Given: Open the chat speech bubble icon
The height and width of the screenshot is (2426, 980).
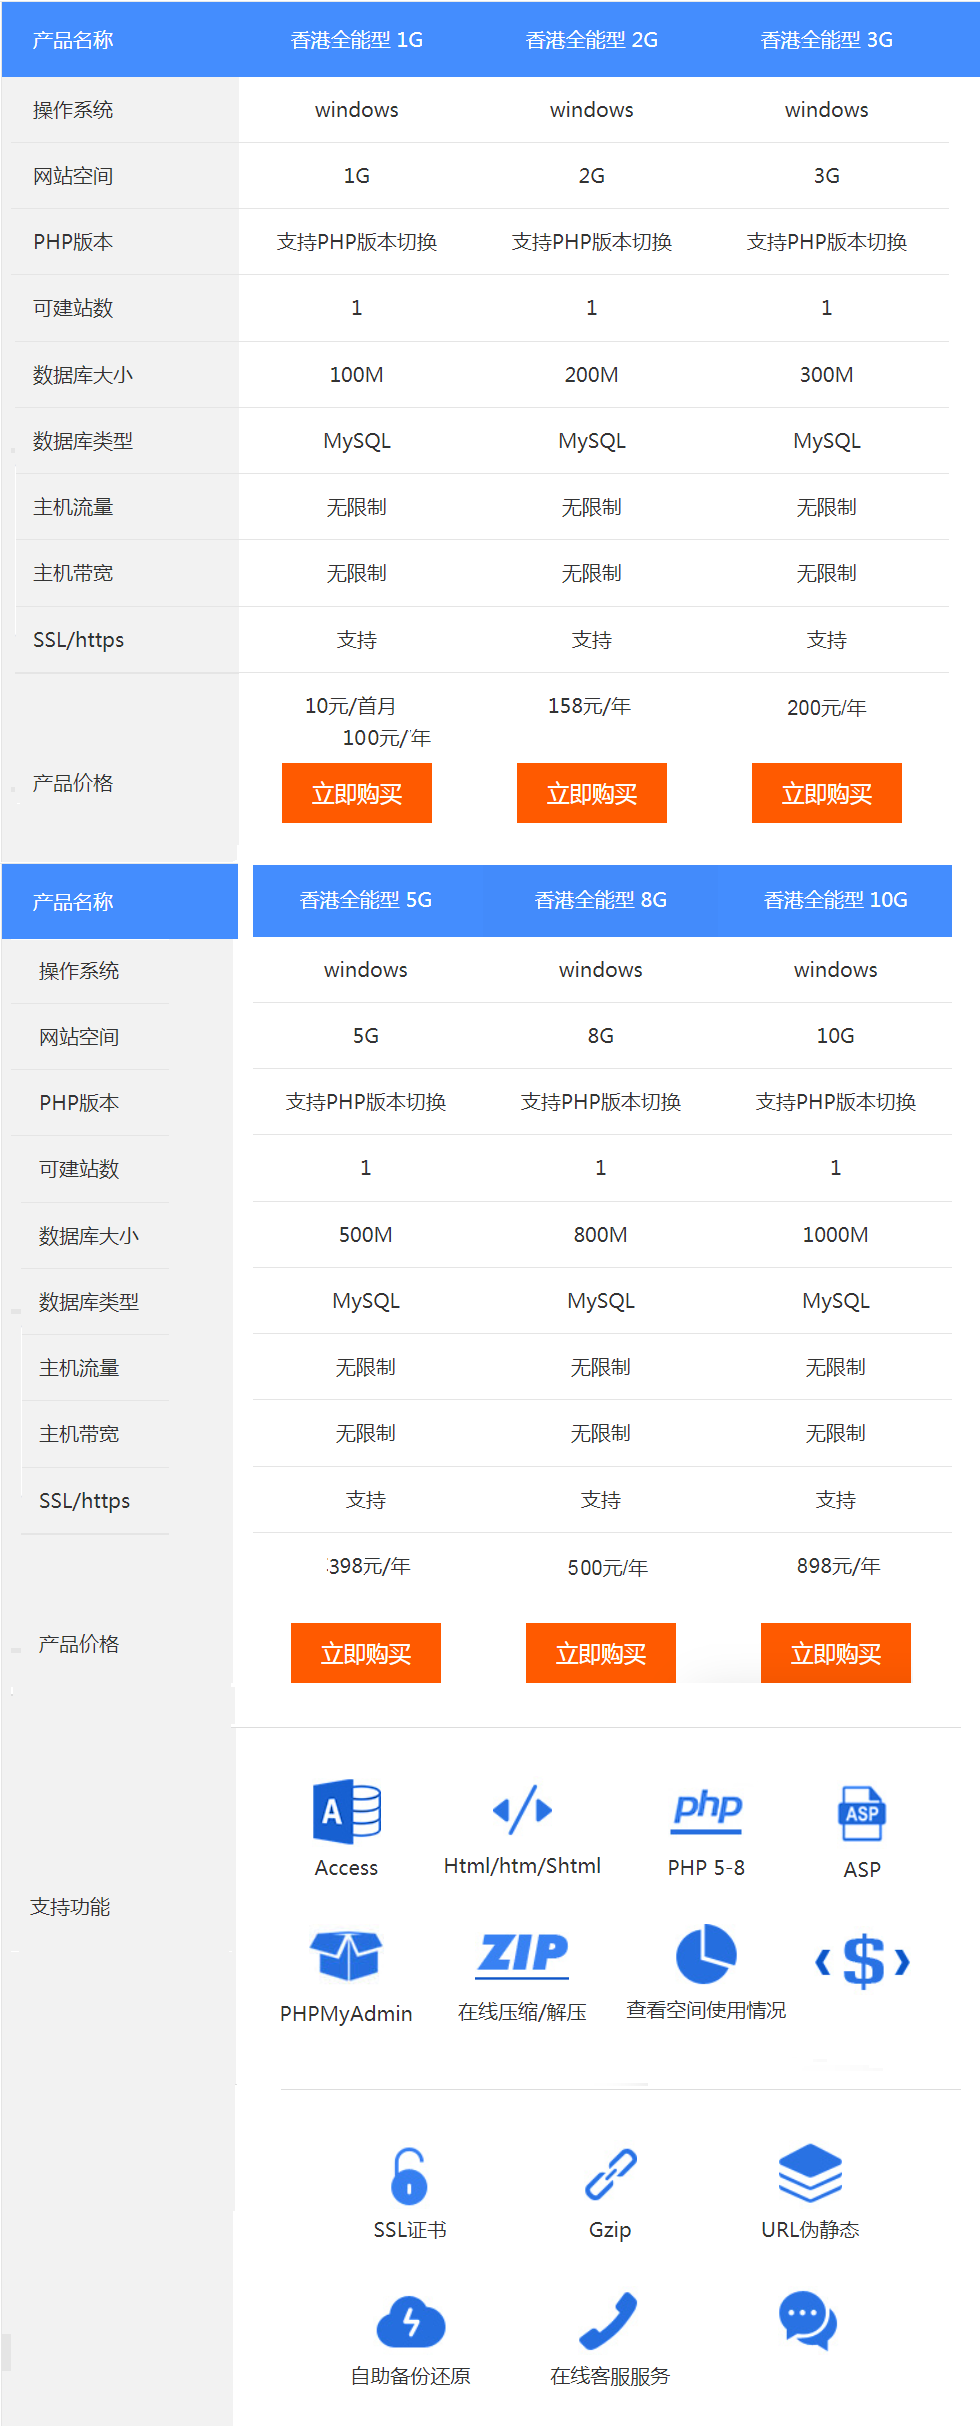Looking at the screenshot, I should (808, 2320).
